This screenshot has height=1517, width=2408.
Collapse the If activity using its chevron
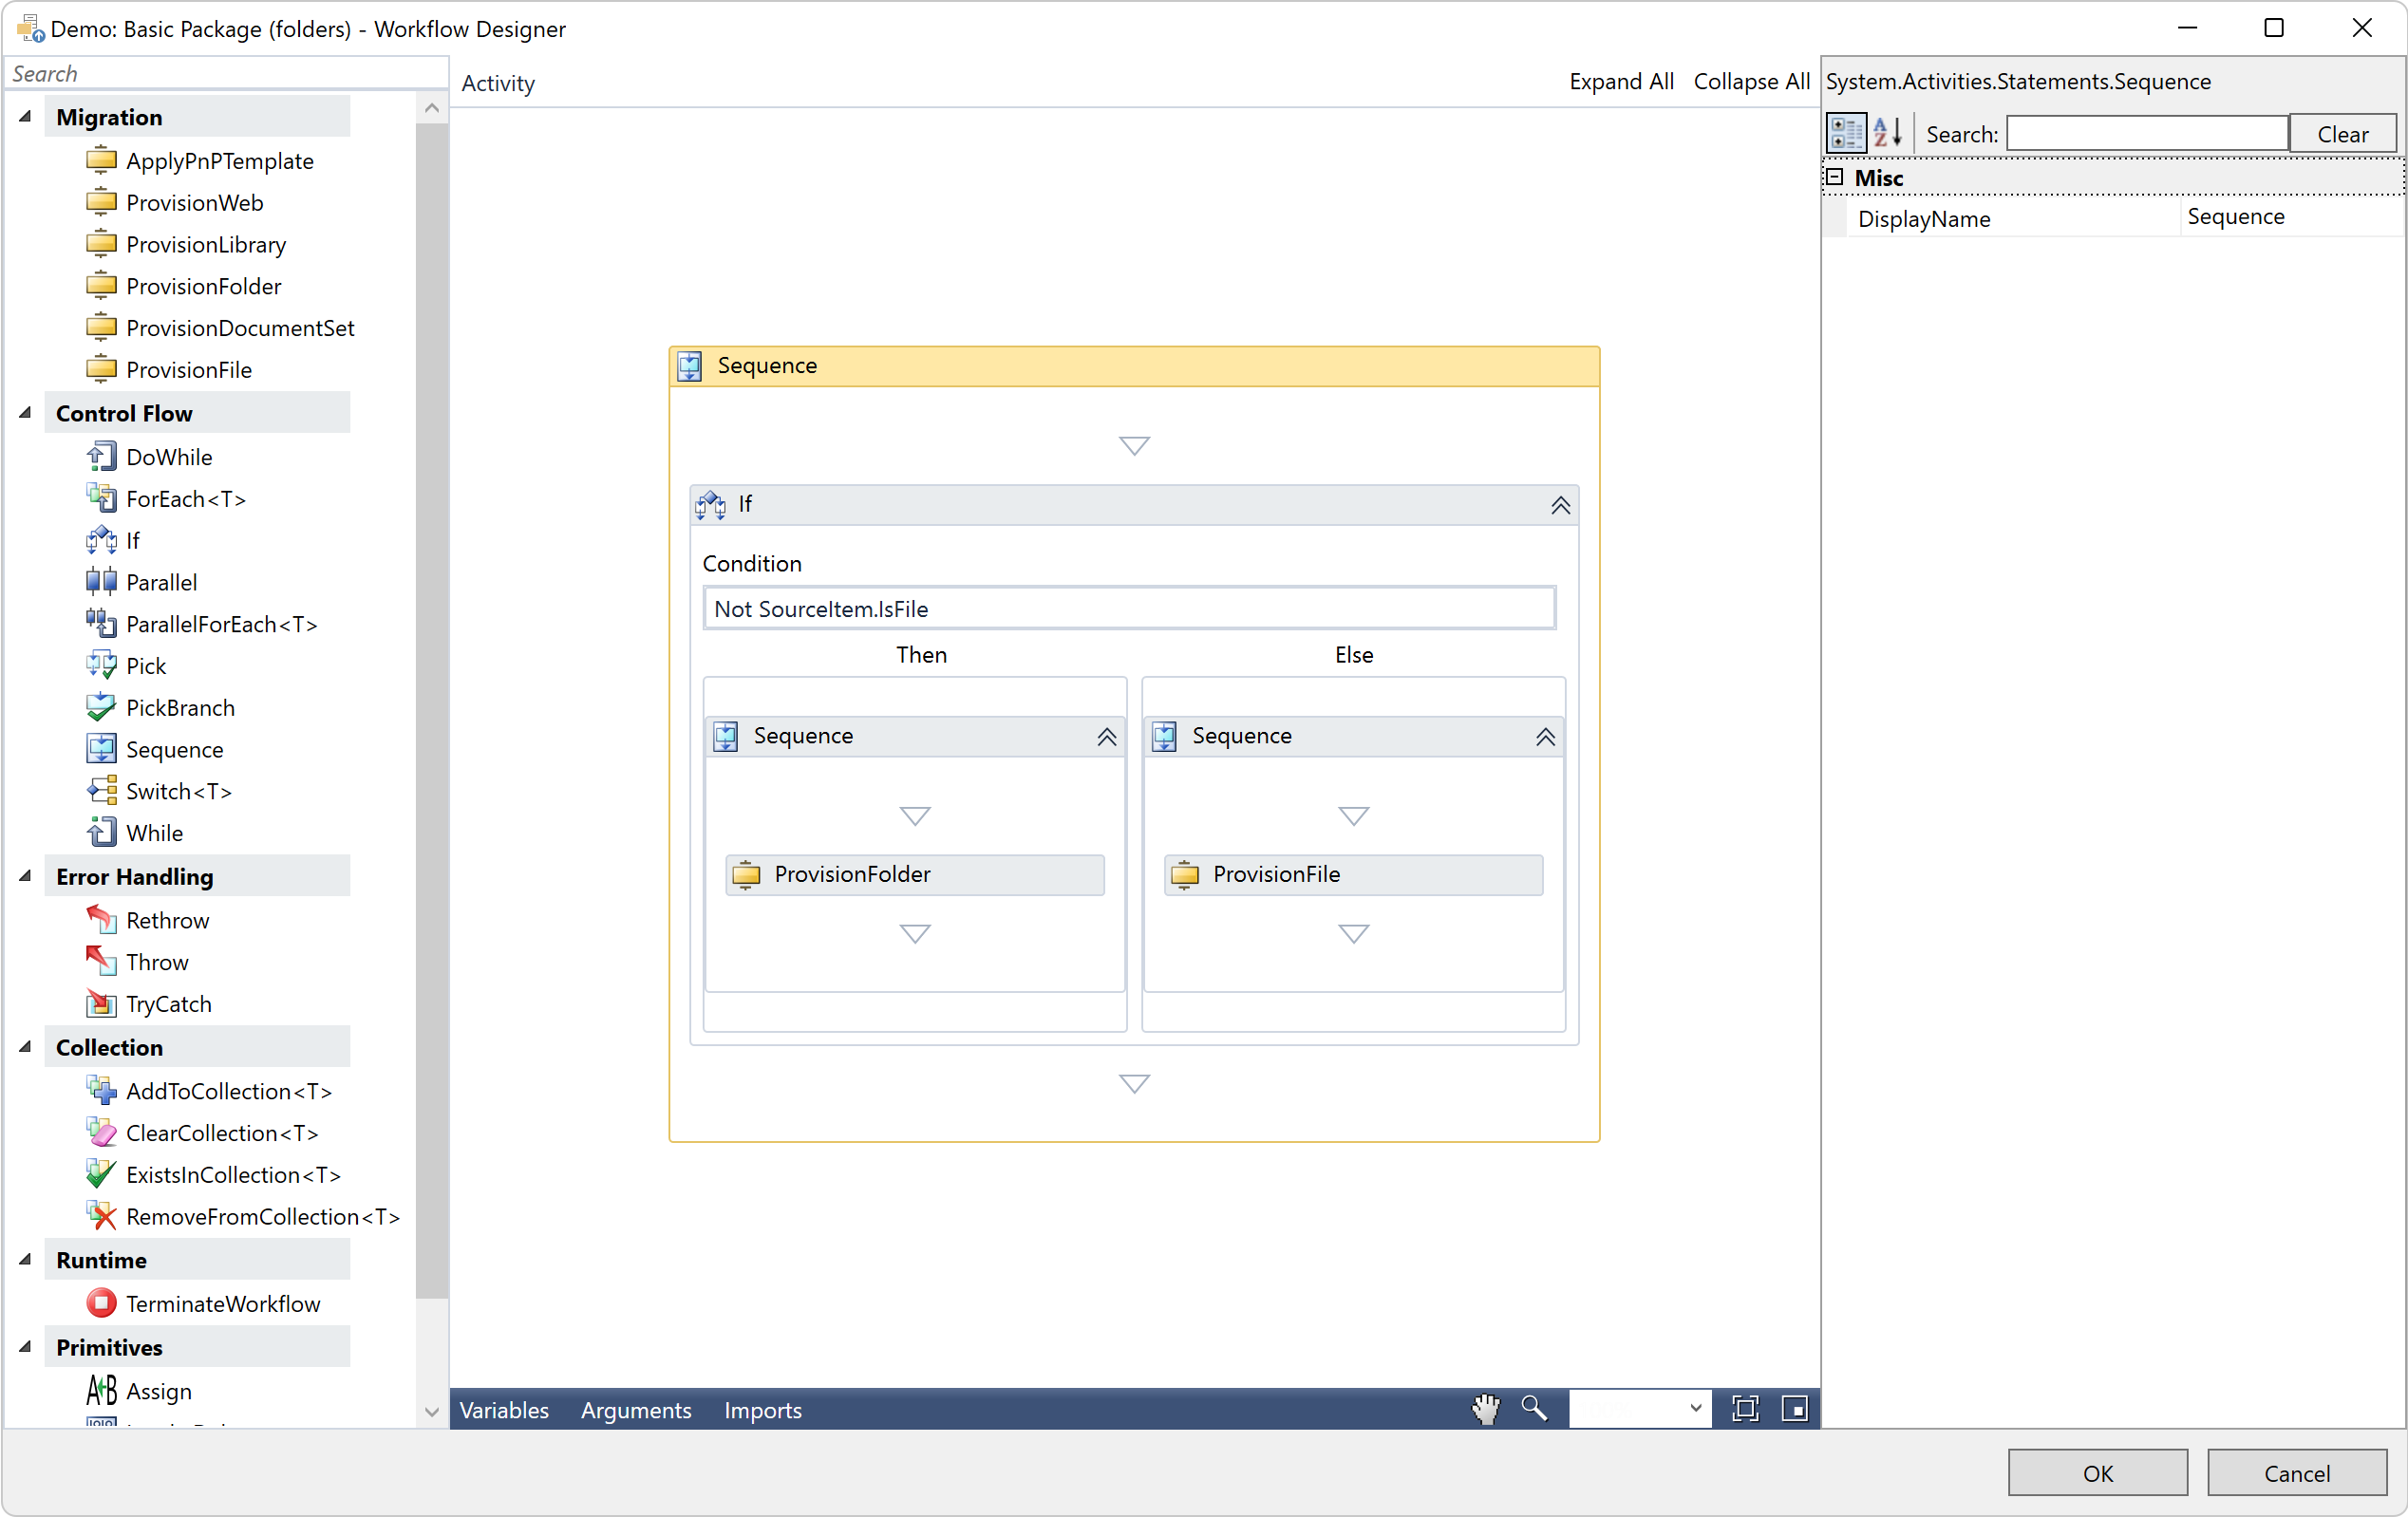1560,504
